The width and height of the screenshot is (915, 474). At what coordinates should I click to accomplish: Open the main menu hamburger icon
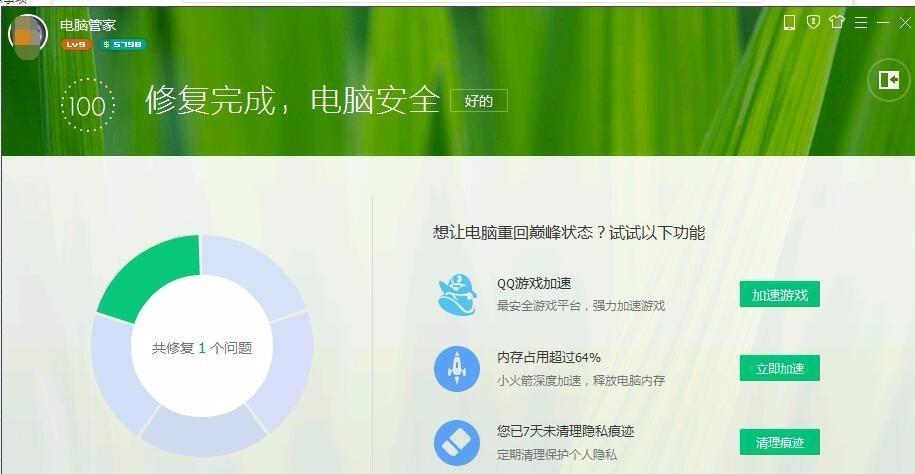861,23
